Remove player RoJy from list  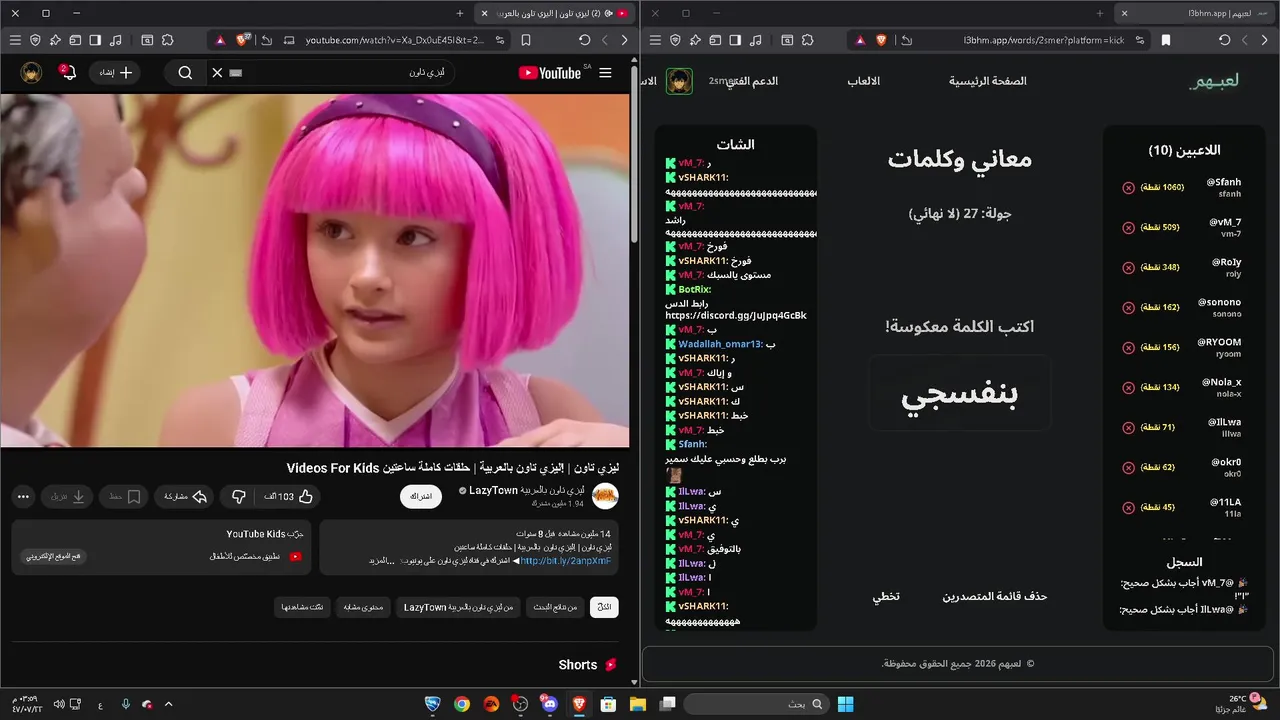pyautogui.click(x=1129, y=267)
